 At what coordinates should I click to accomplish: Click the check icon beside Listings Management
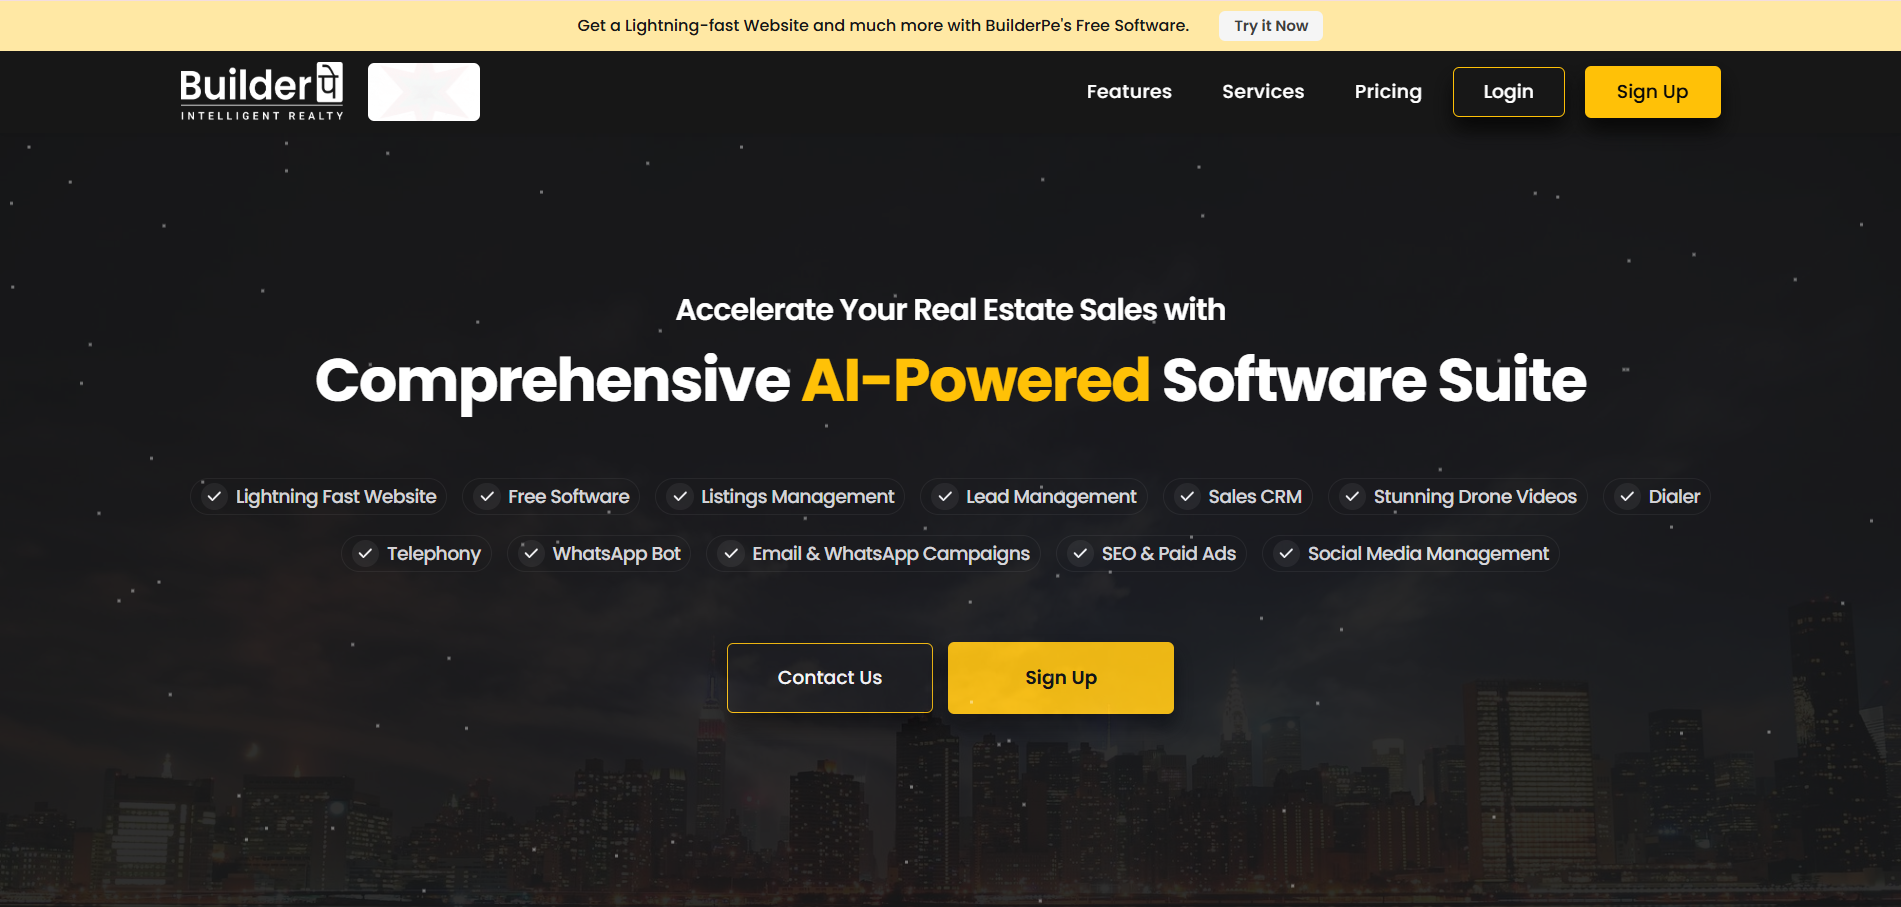680,496
